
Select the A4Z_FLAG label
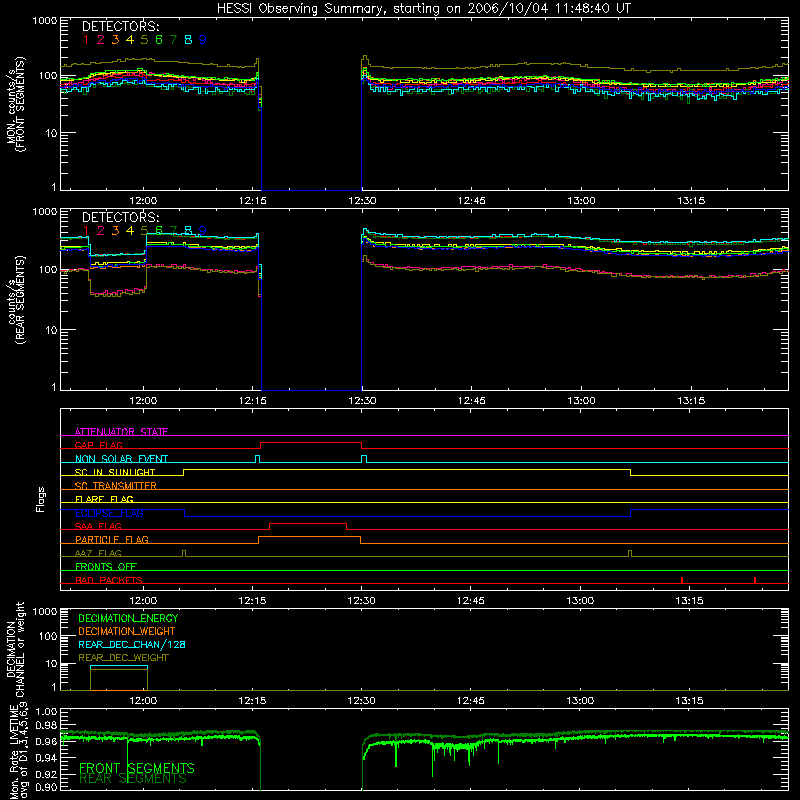(98, 553)
